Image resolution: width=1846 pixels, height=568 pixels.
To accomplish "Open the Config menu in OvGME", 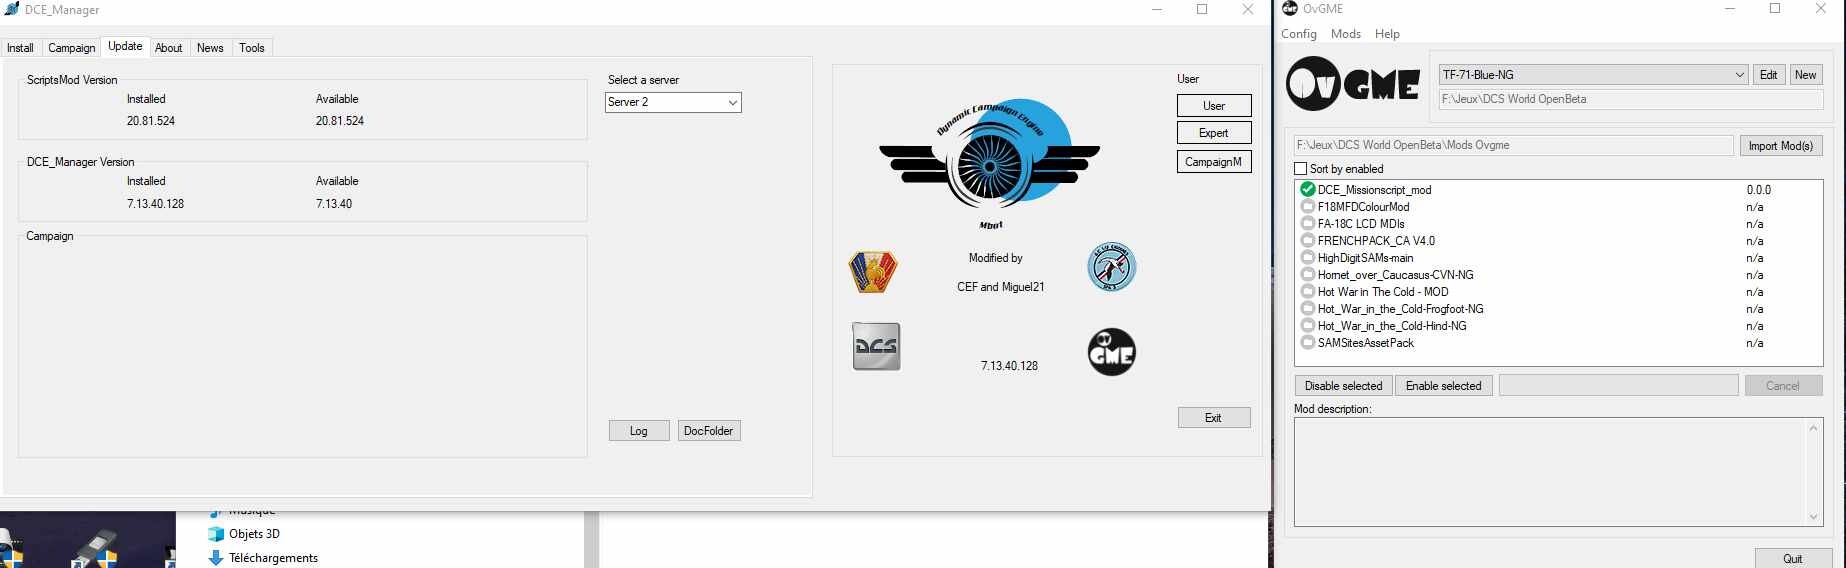I will 1299,34.
